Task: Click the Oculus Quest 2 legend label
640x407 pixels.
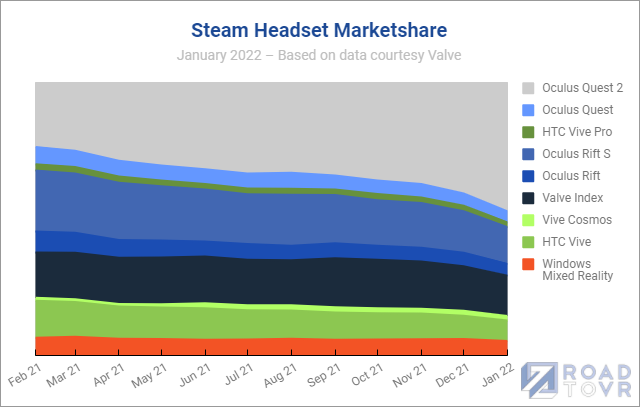Action: (582, 88)
